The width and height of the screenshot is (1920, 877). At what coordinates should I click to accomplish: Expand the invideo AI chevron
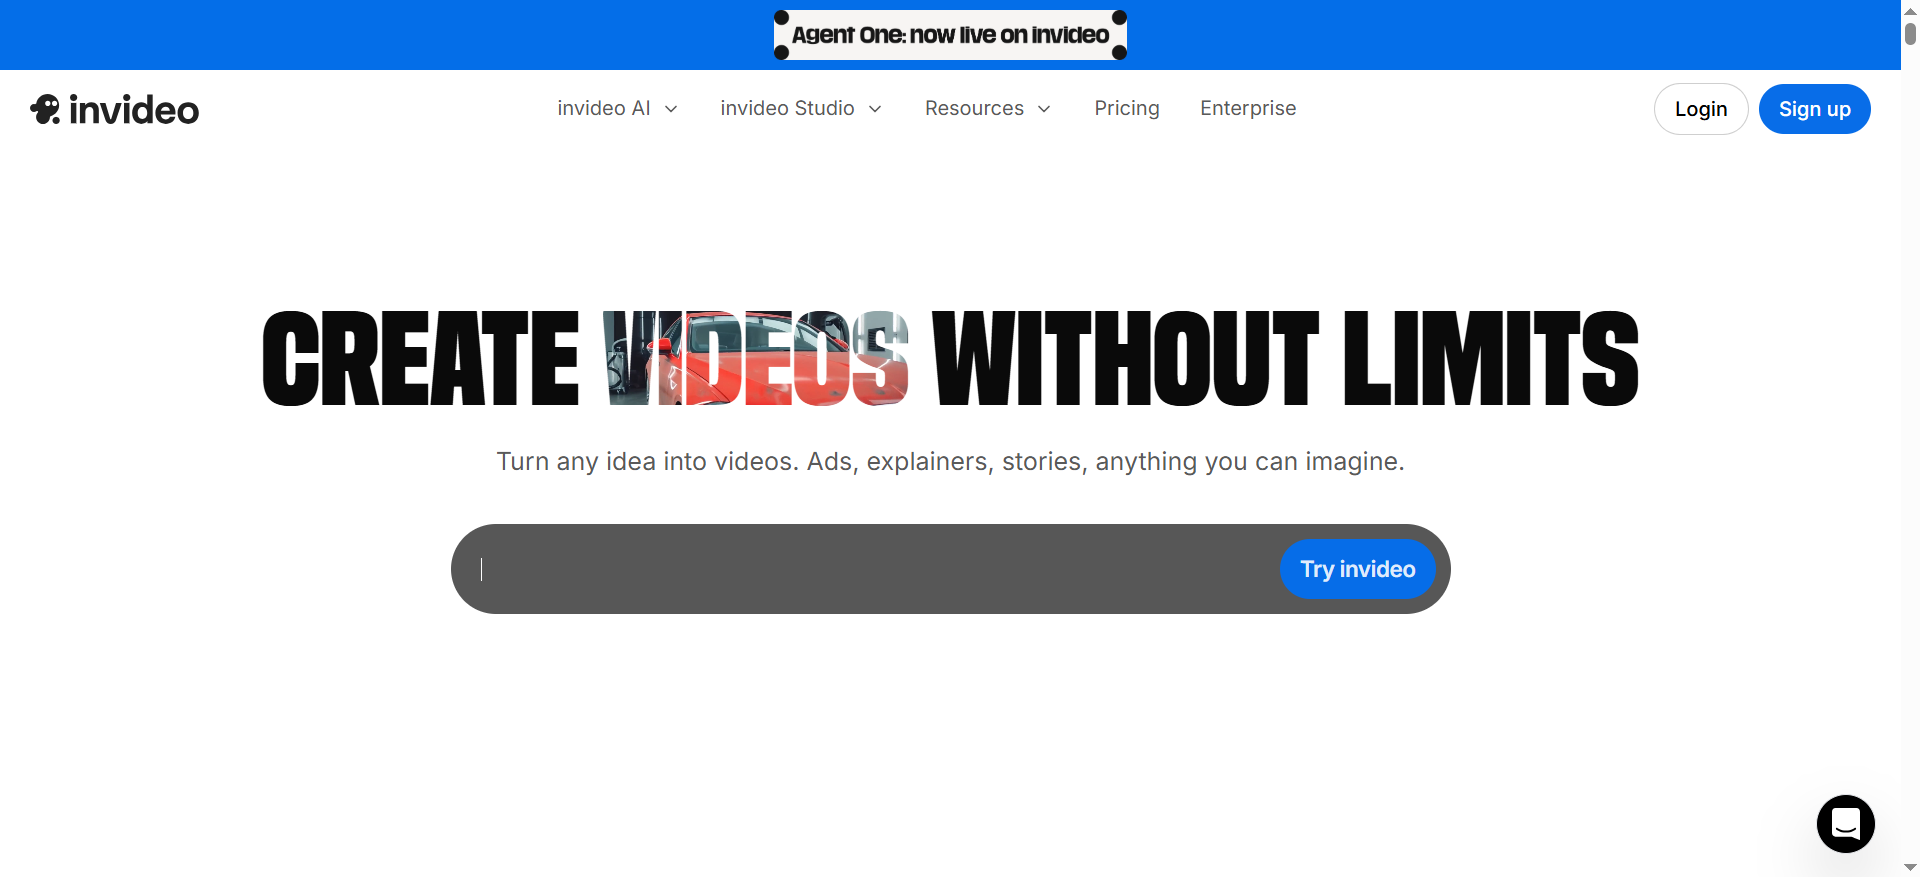click(x=671, y=109)
